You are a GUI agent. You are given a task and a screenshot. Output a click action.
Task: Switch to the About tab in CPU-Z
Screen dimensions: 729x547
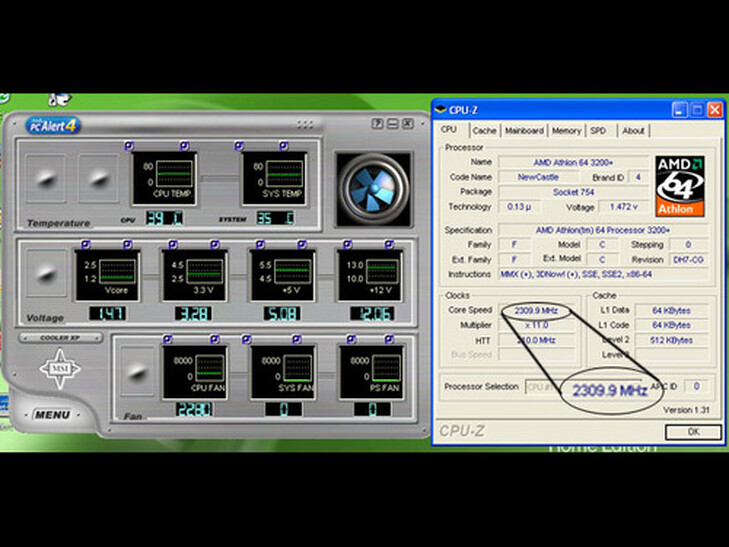click(x=633, y=131)
